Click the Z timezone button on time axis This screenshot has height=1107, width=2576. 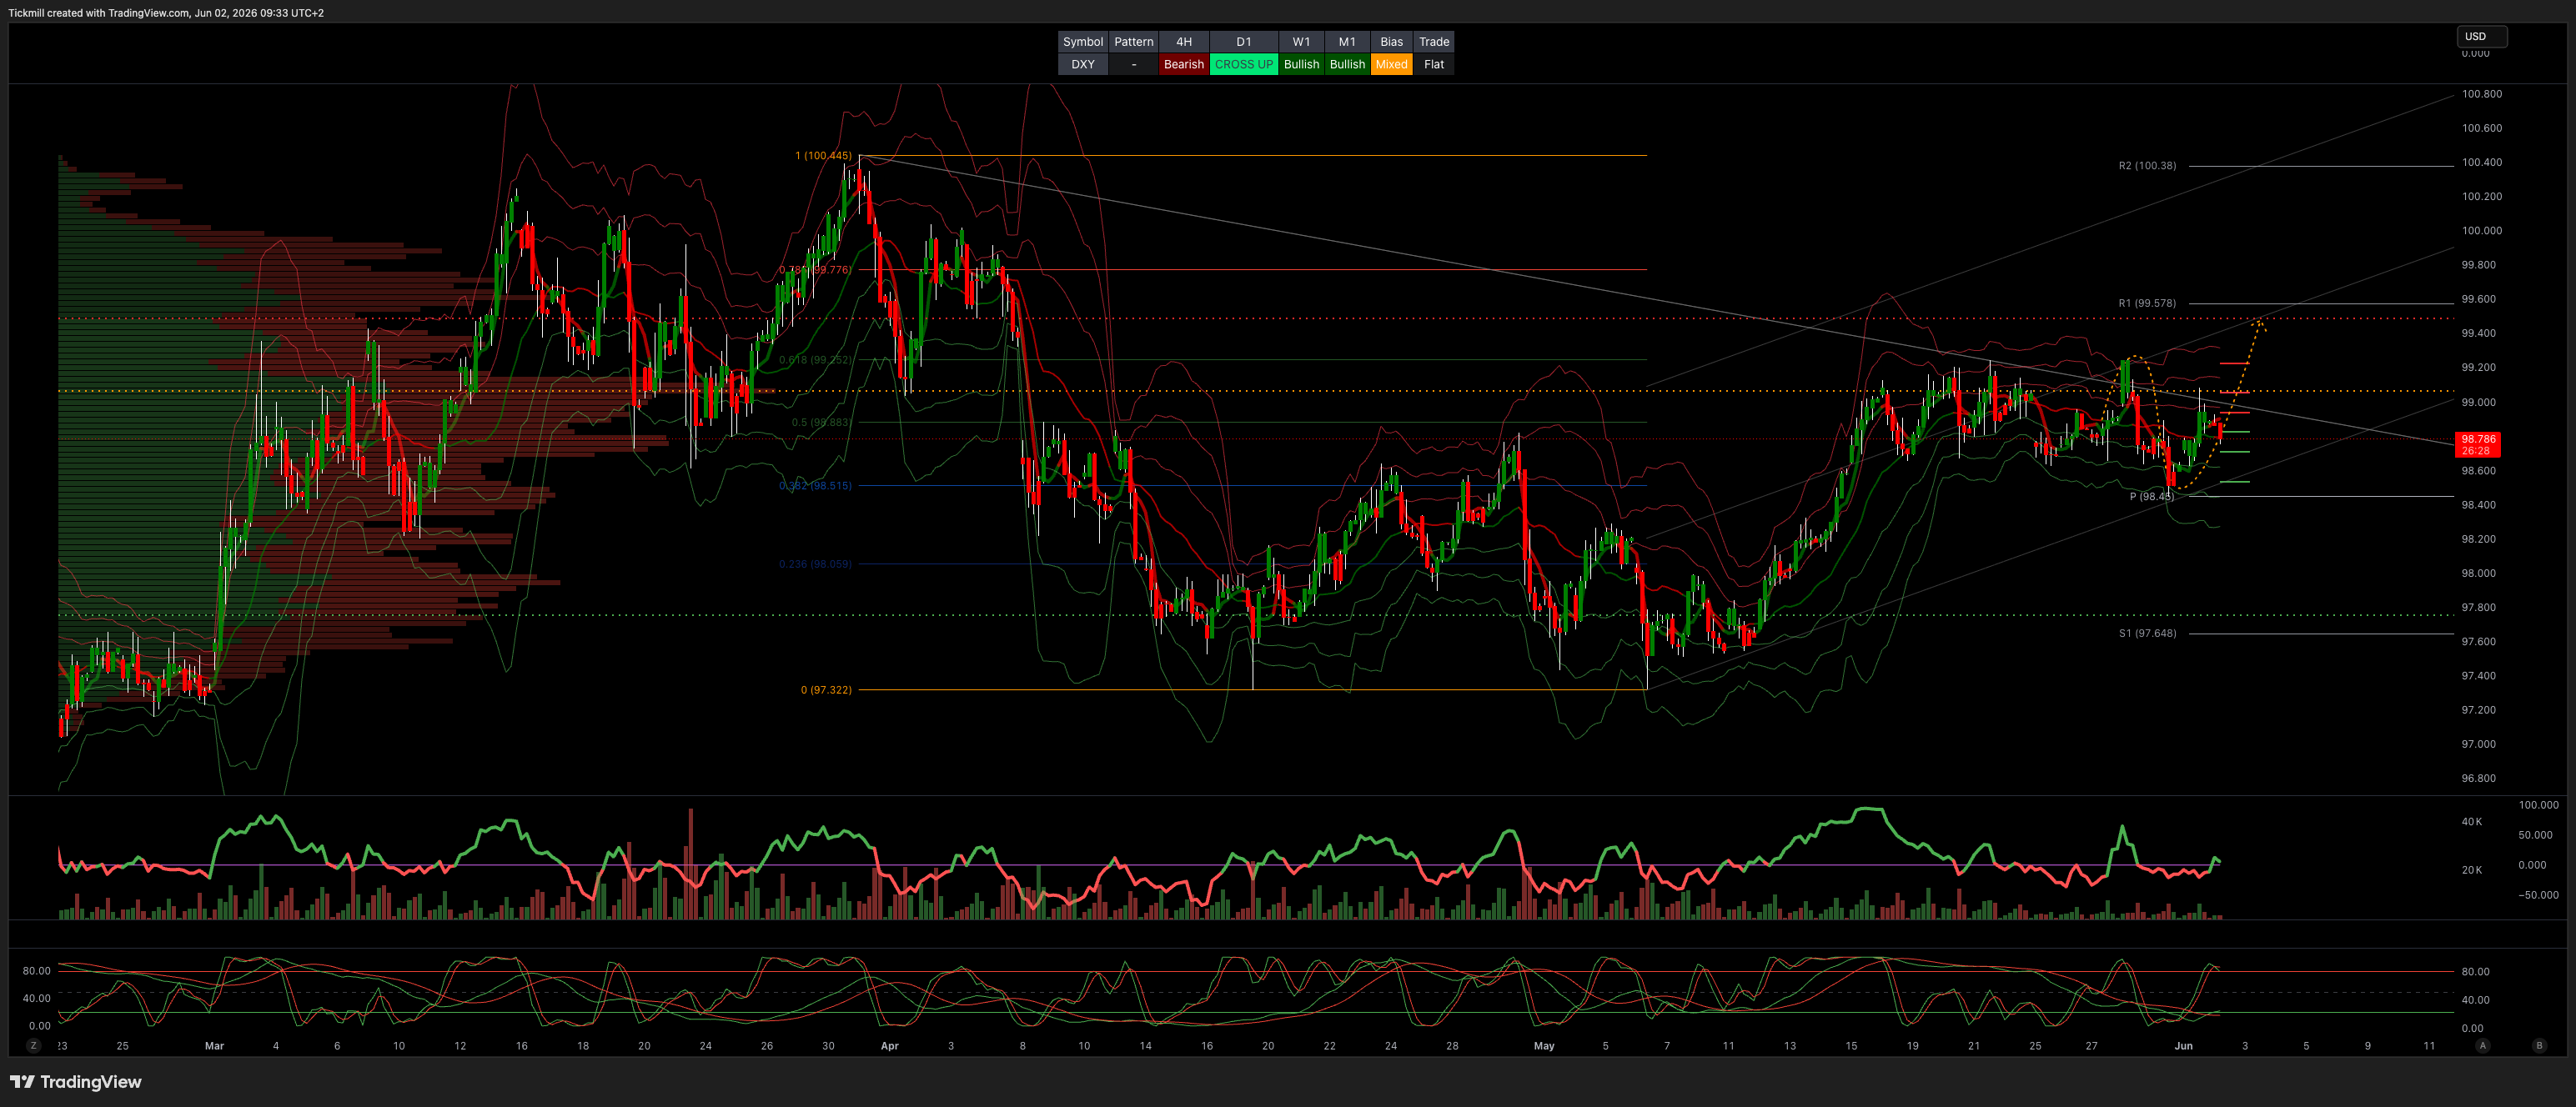(34, 1045)
